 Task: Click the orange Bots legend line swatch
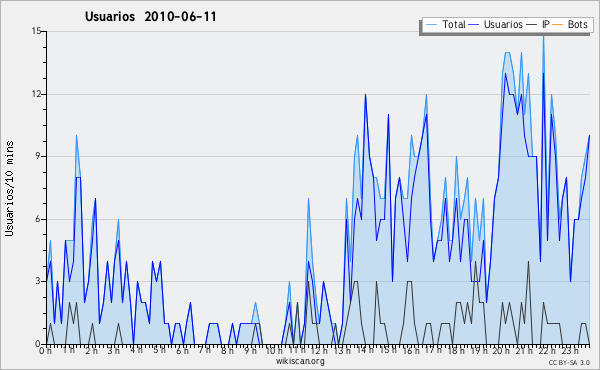[558, 25]
